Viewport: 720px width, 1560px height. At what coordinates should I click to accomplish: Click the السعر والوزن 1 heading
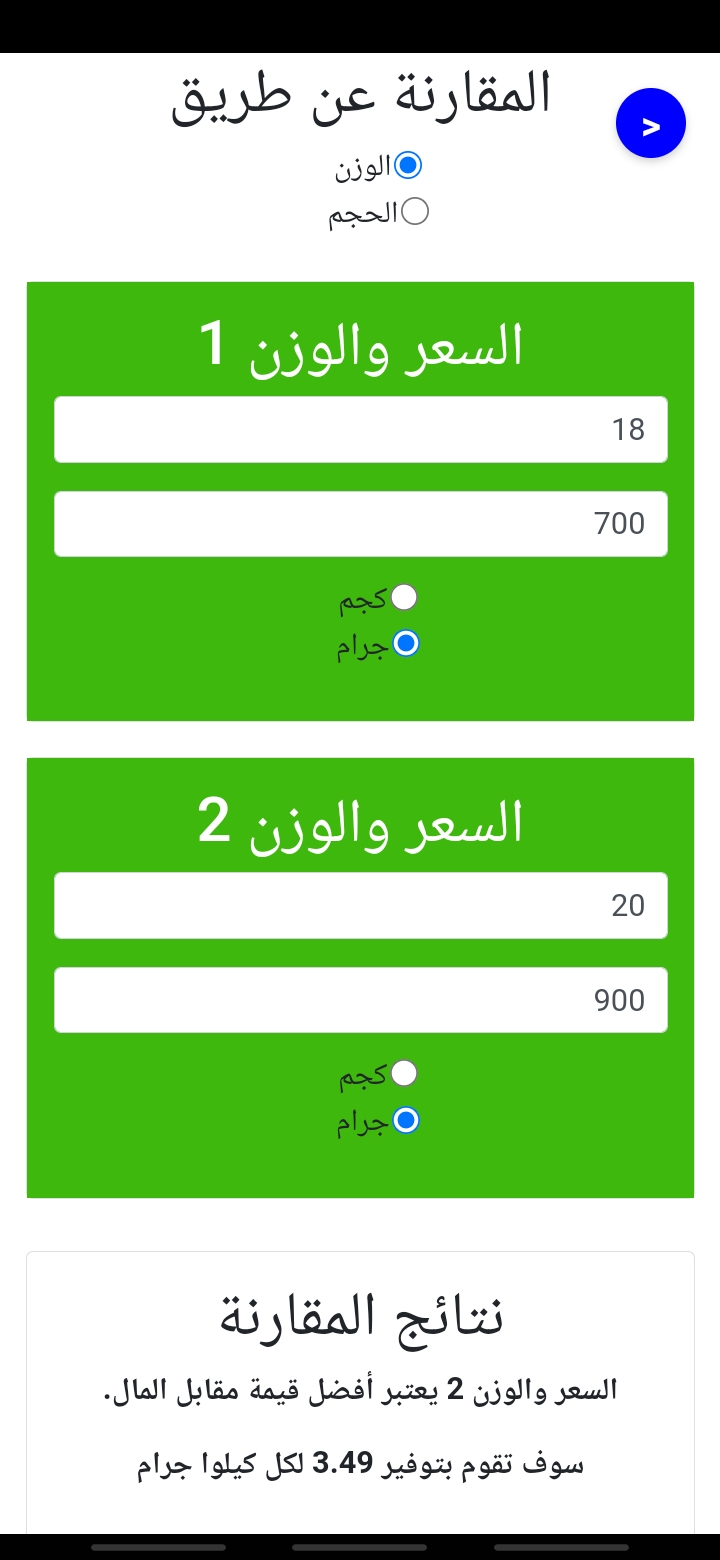(361, 345)
